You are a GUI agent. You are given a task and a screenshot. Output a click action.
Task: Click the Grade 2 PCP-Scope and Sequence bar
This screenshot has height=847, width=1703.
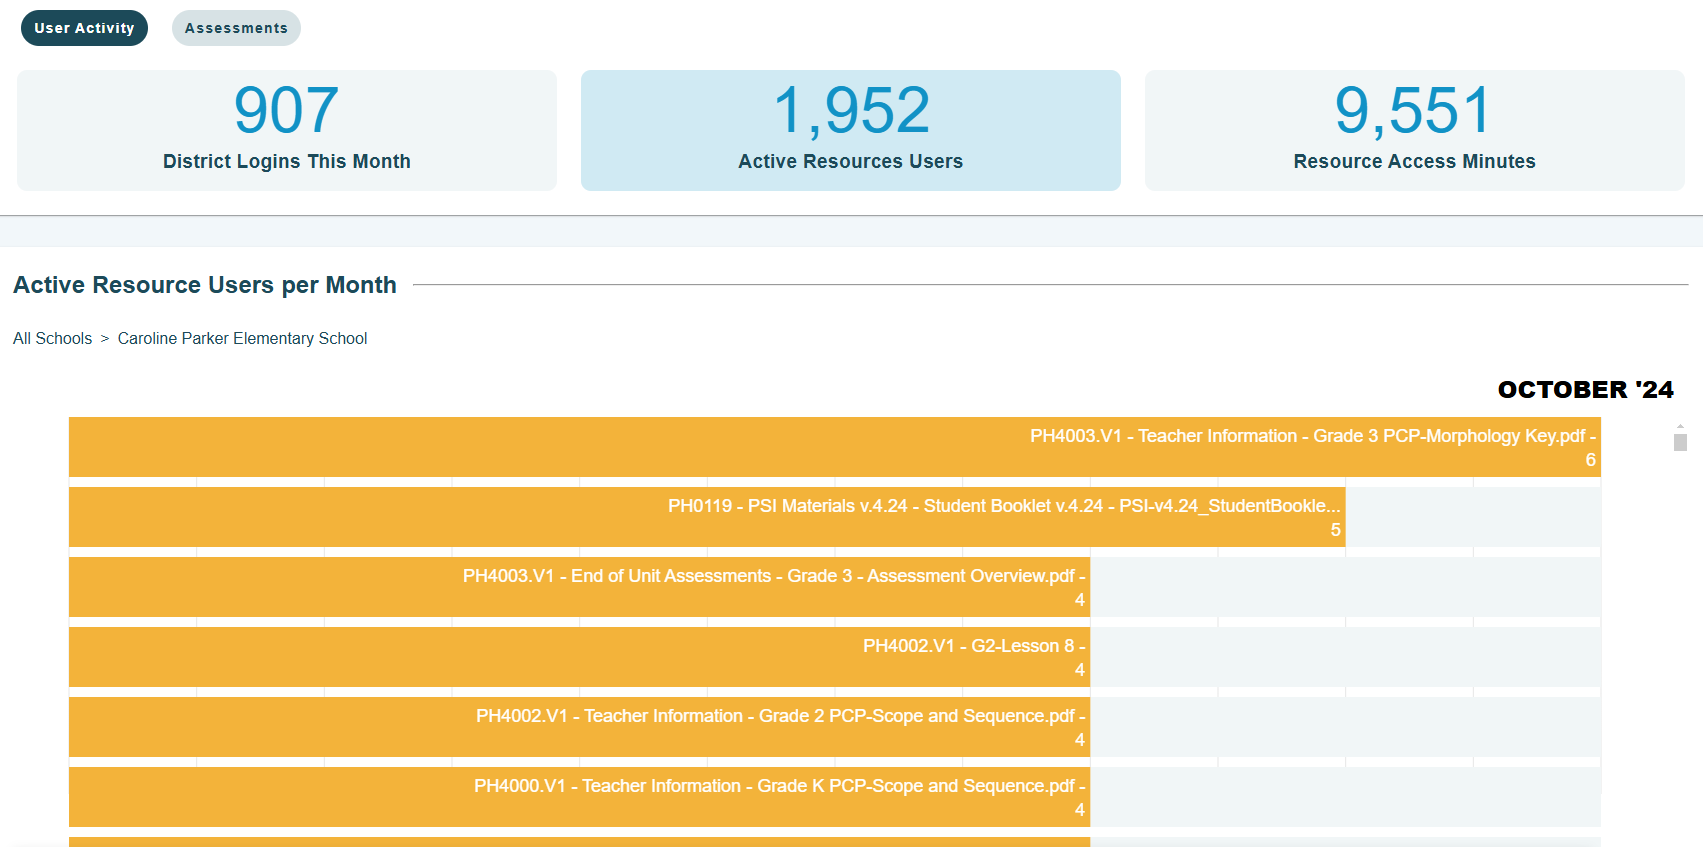point(579,727)
